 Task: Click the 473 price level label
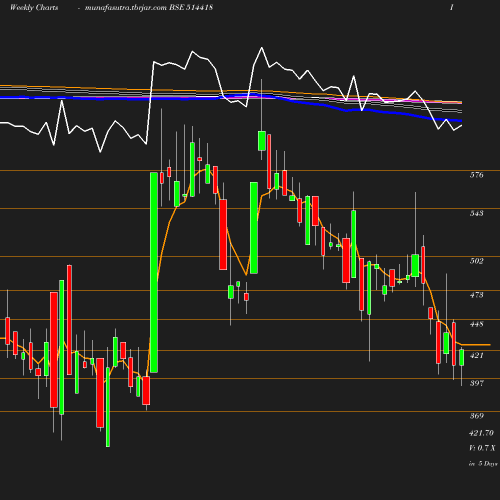(x=476, y=295)
